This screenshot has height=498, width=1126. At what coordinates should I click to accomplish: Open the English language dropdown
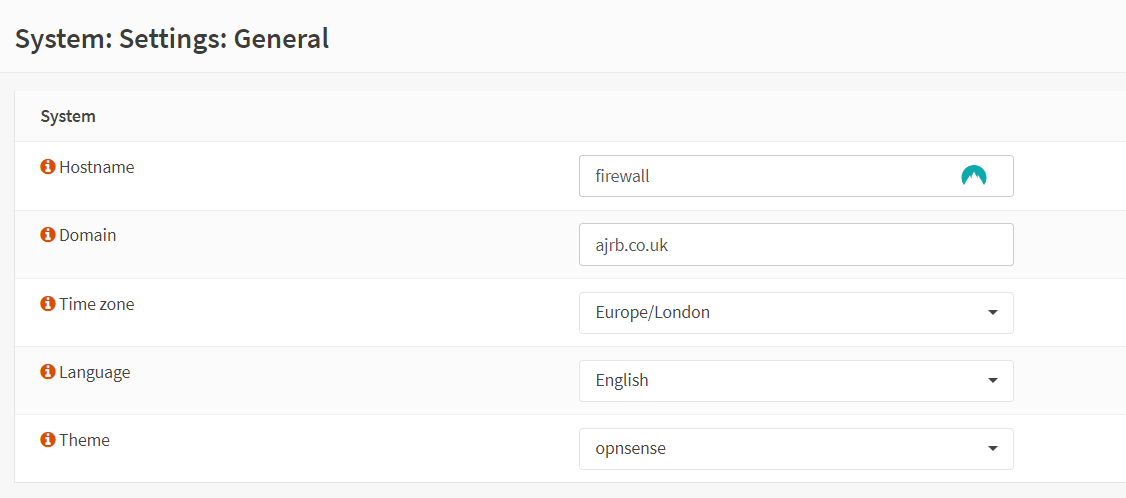tap(796, 381)
